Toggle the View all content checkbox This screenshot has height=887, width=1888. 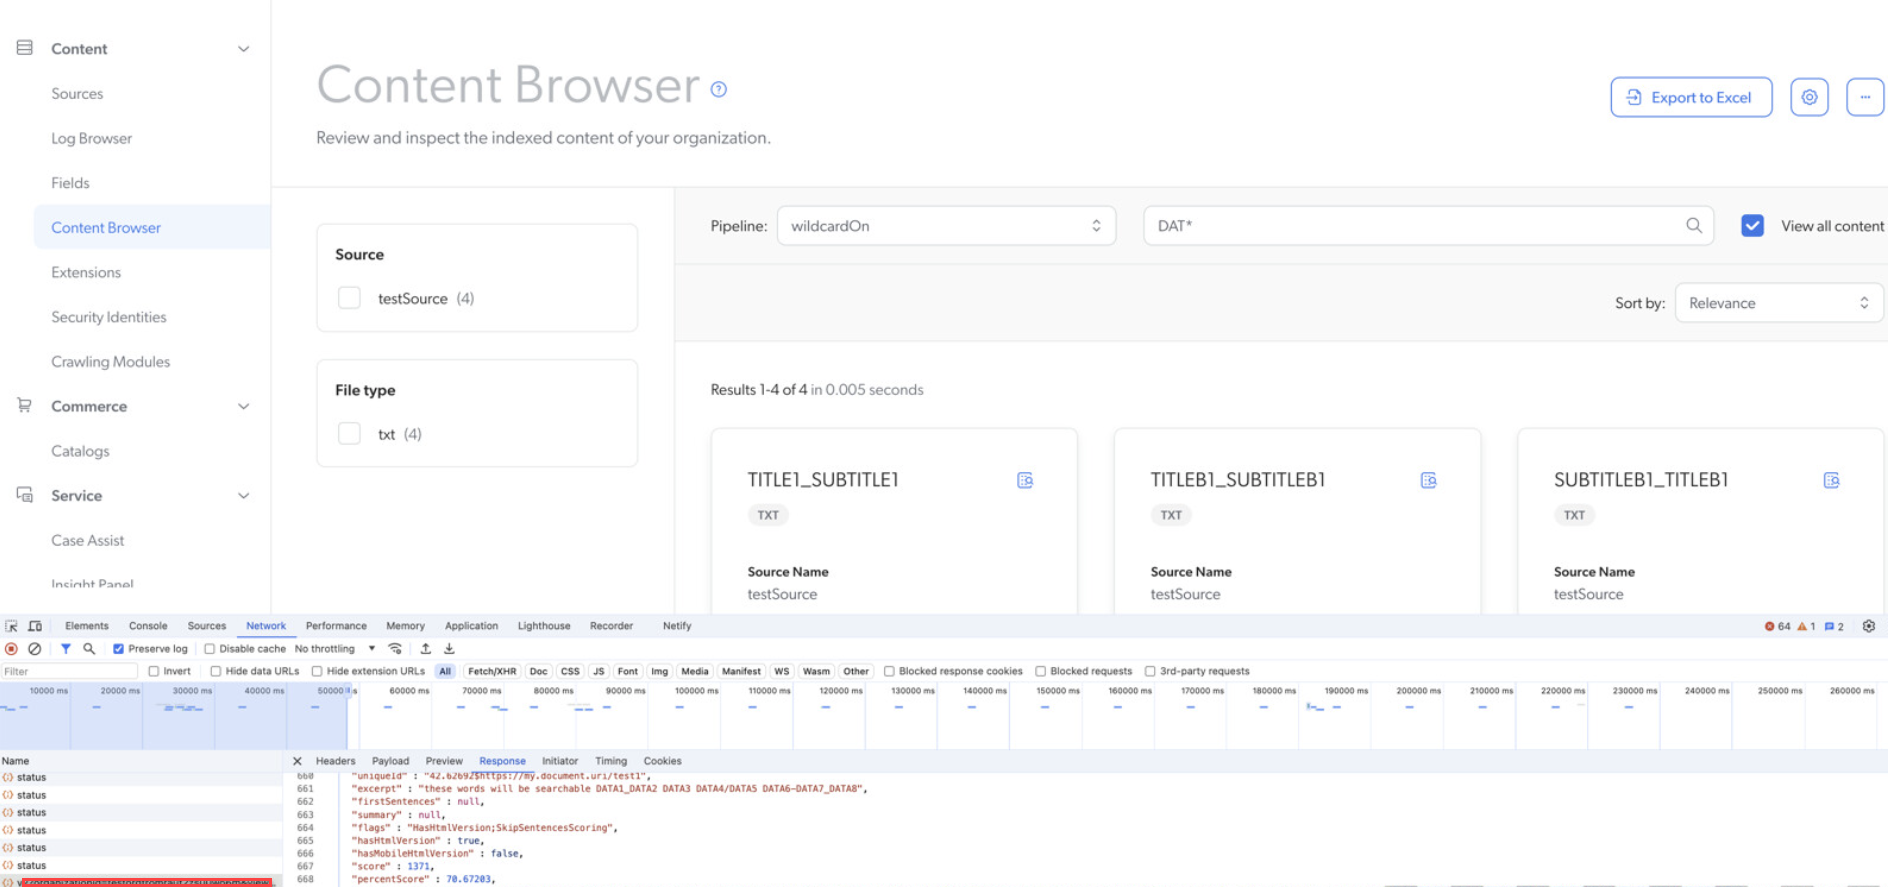point(1752,226)
